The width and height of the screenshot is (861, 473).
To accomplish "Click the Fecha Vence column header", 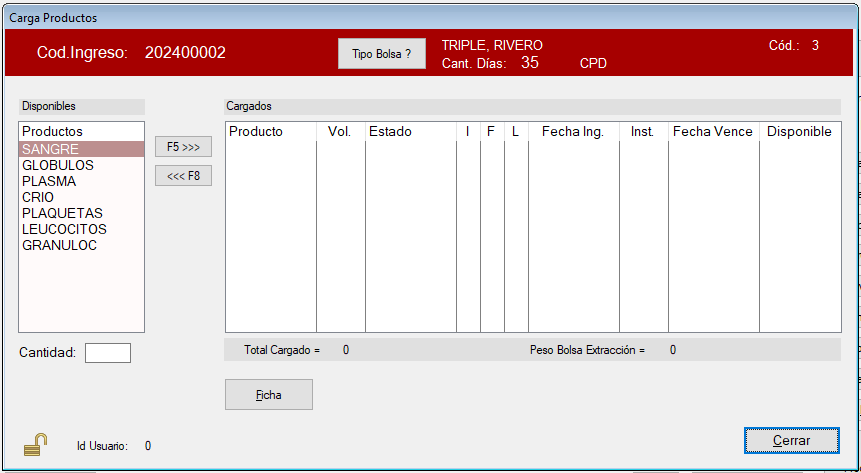I will (712, 132).
